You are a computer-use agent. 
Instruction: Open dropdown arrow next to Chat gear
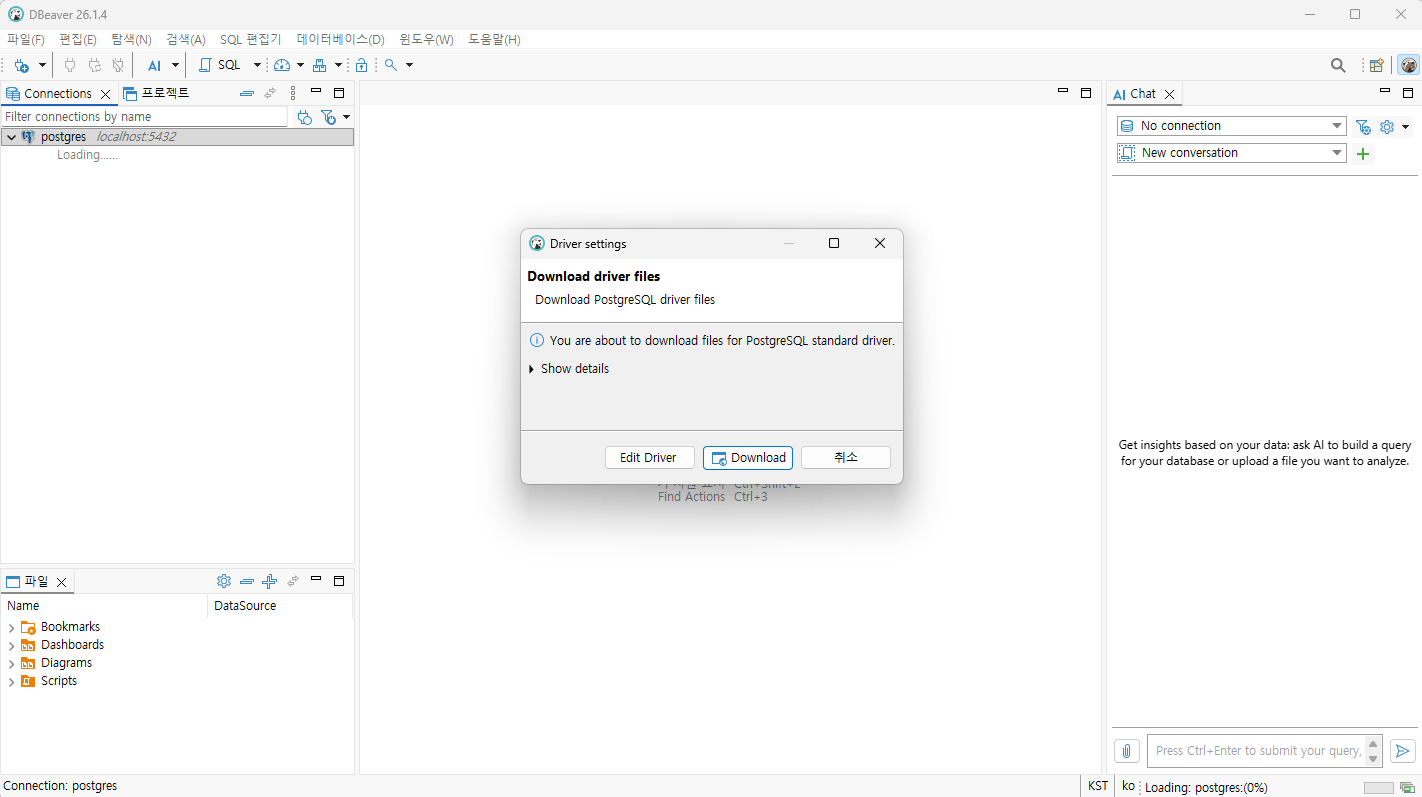coord(1406,127)
